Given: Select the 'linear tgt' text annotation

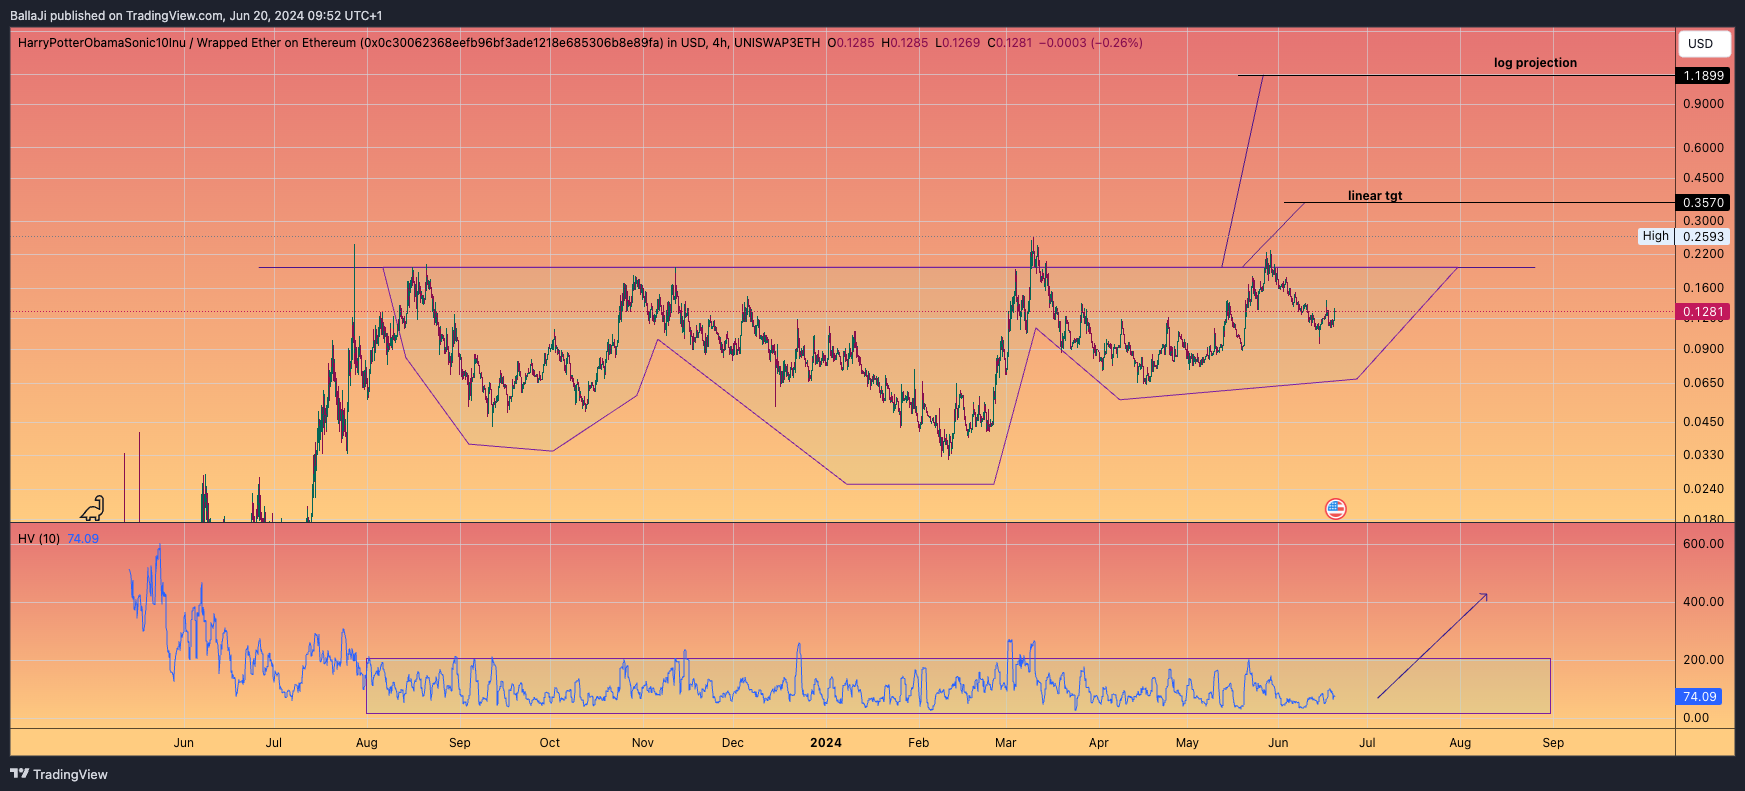Looking at the screenshot, I should pyautogui.click(x=1375, y=196).
